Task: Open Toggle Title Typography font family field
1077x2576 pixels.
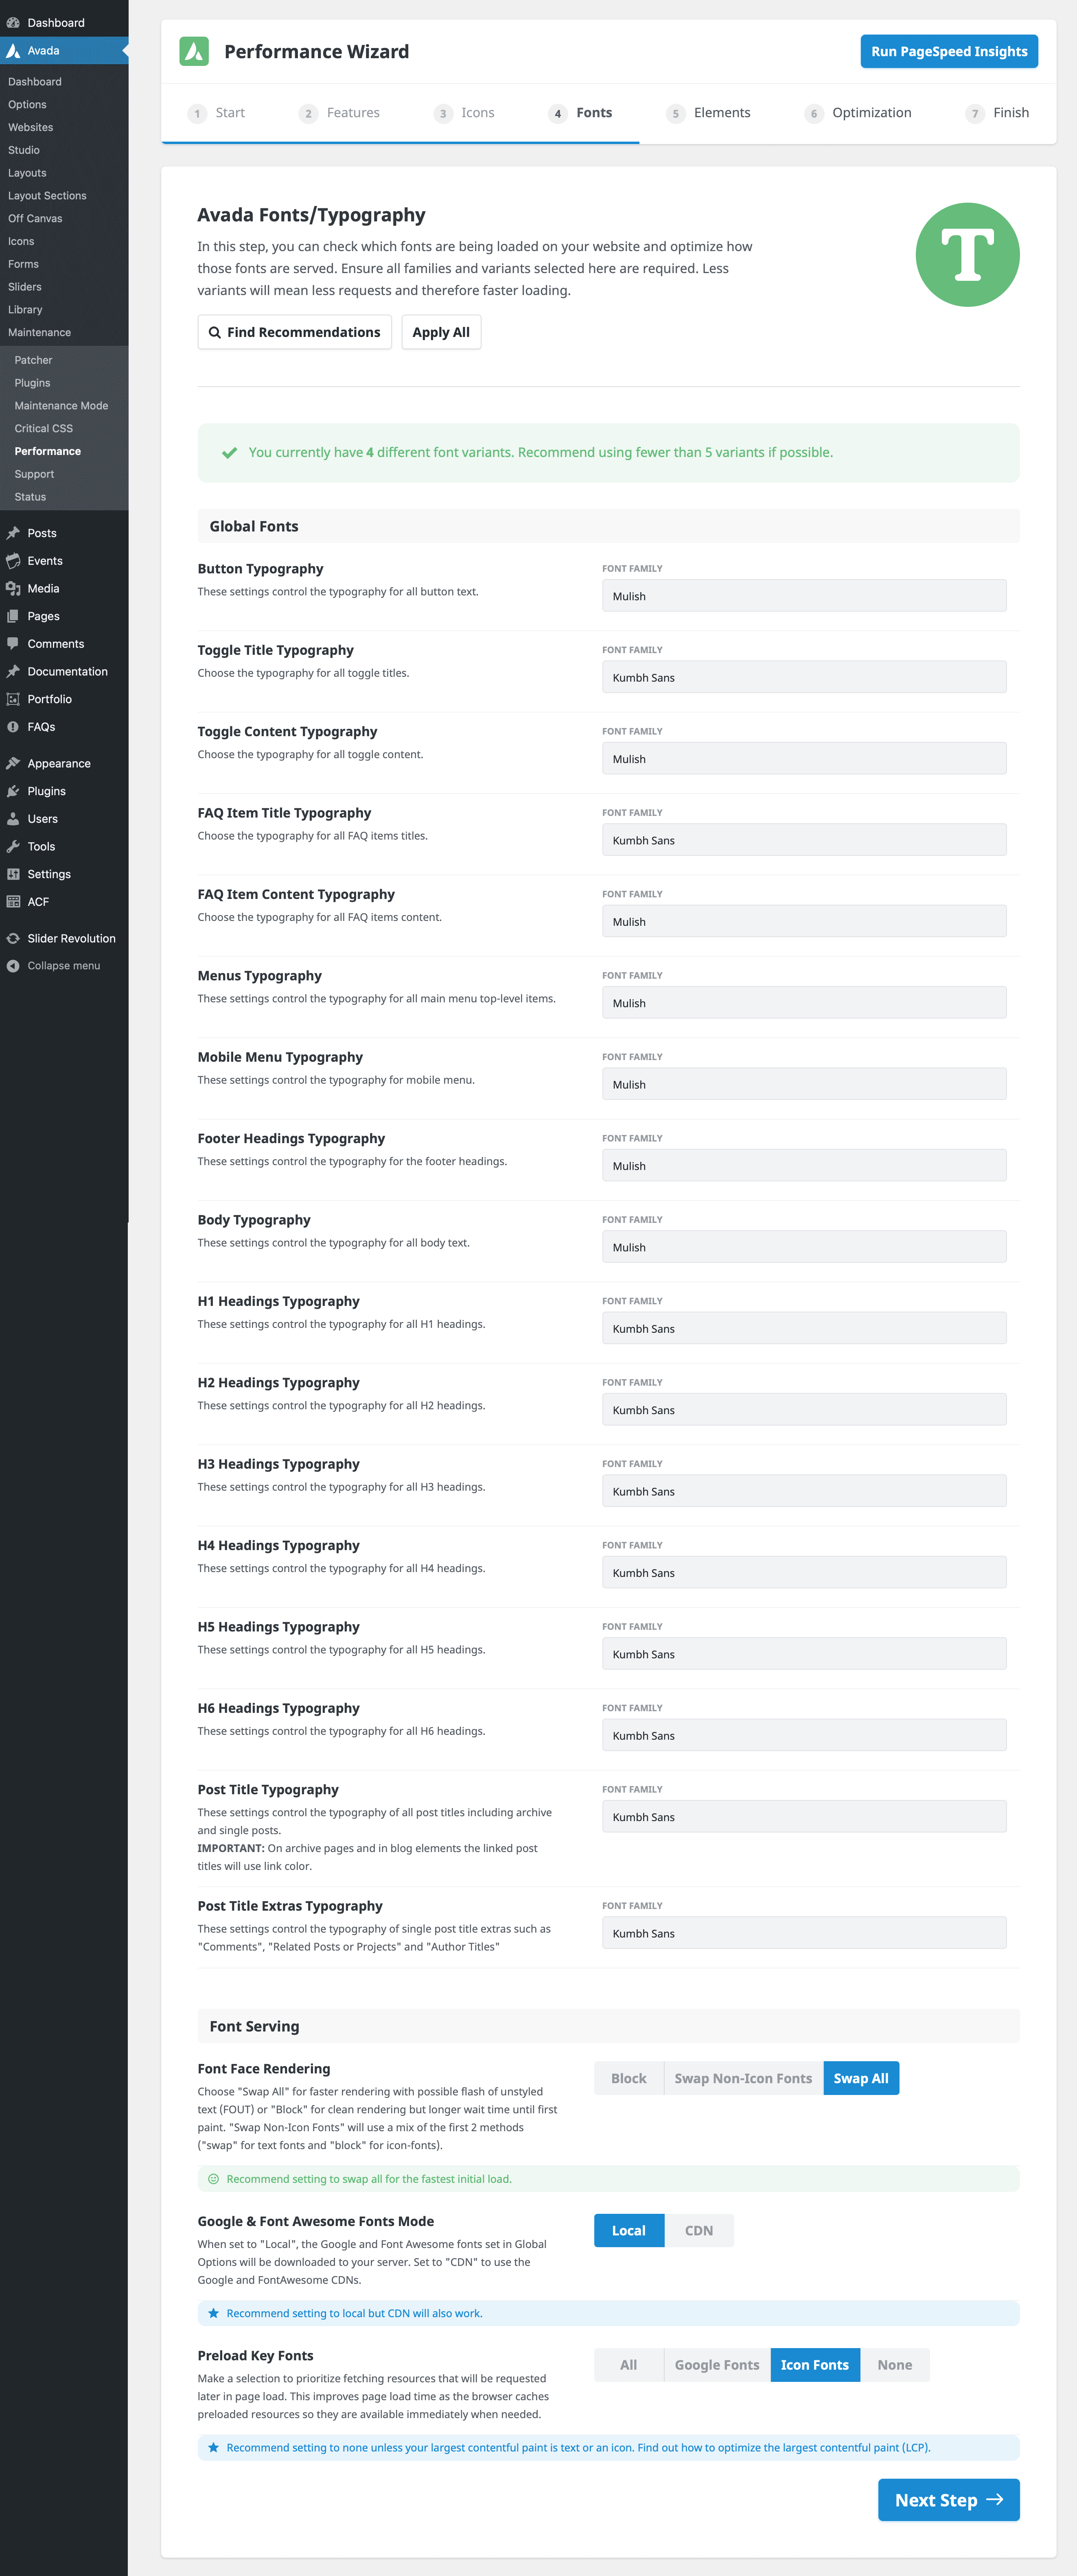Action: click(x=804, y=677)
